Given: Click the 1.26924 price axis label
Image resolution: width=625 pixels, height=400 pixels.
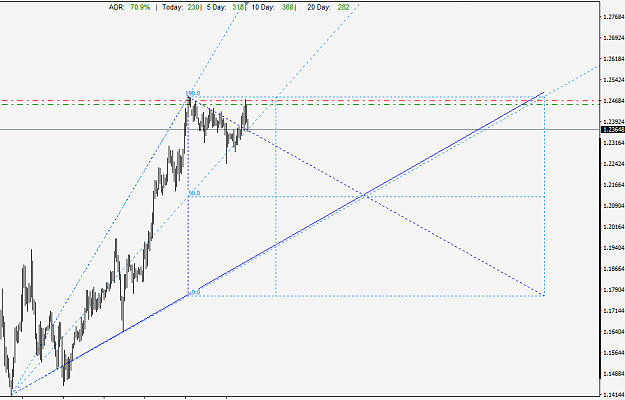Looking at the screenshot, I should pyautogui.click(x=613, y=38).
